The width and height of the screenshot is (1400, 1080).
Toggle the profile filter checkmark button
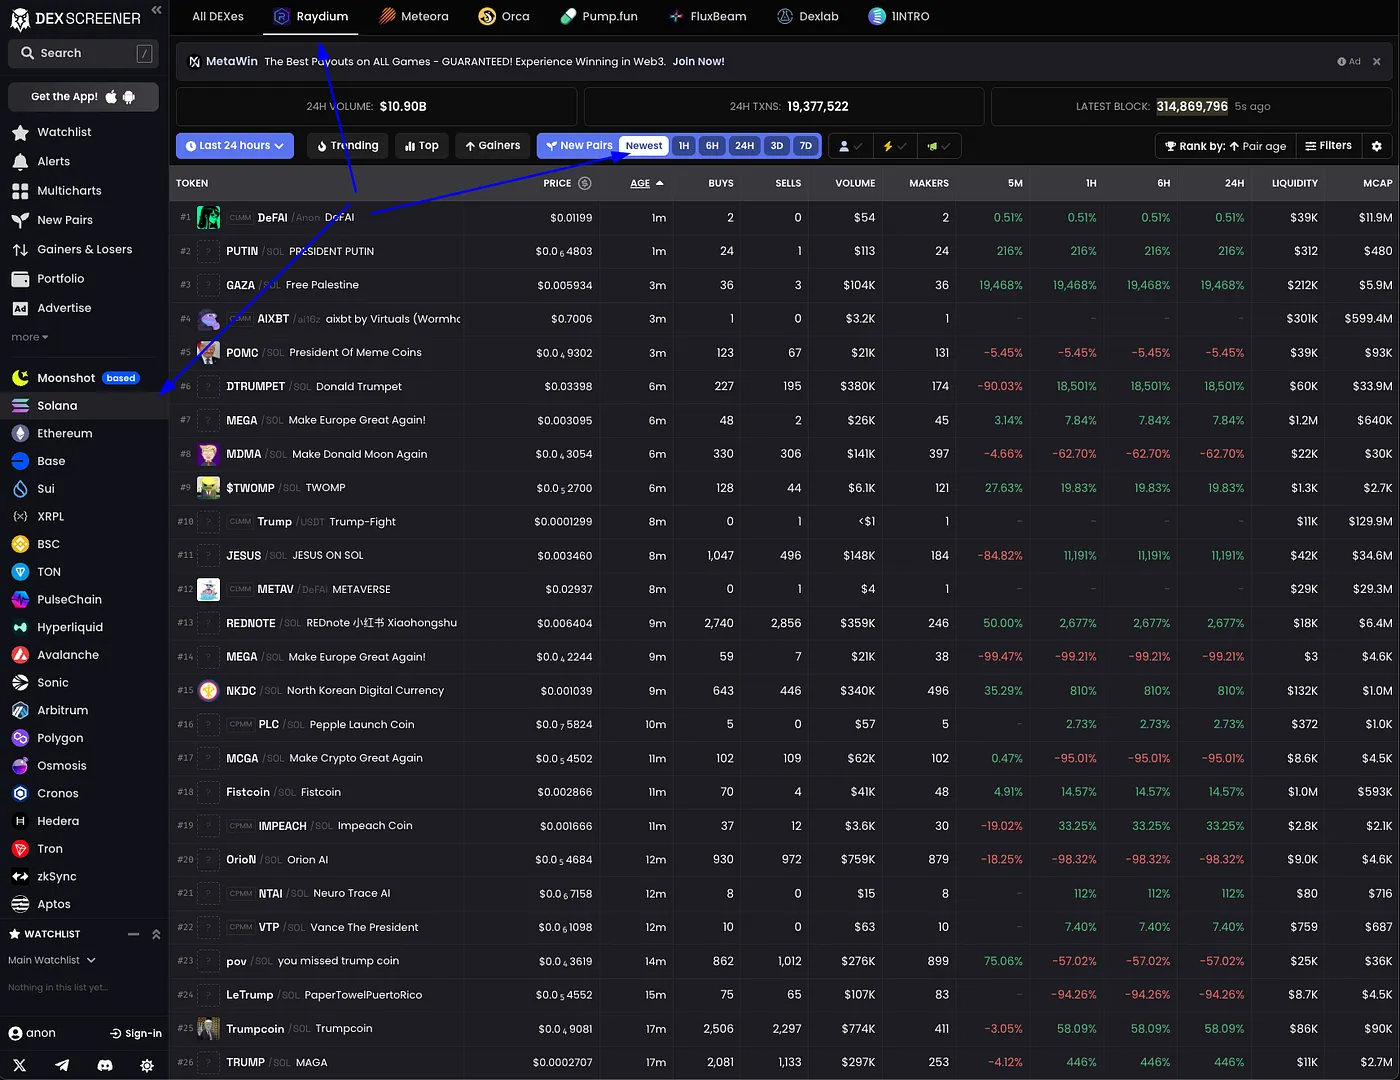(x=850, y=146)
